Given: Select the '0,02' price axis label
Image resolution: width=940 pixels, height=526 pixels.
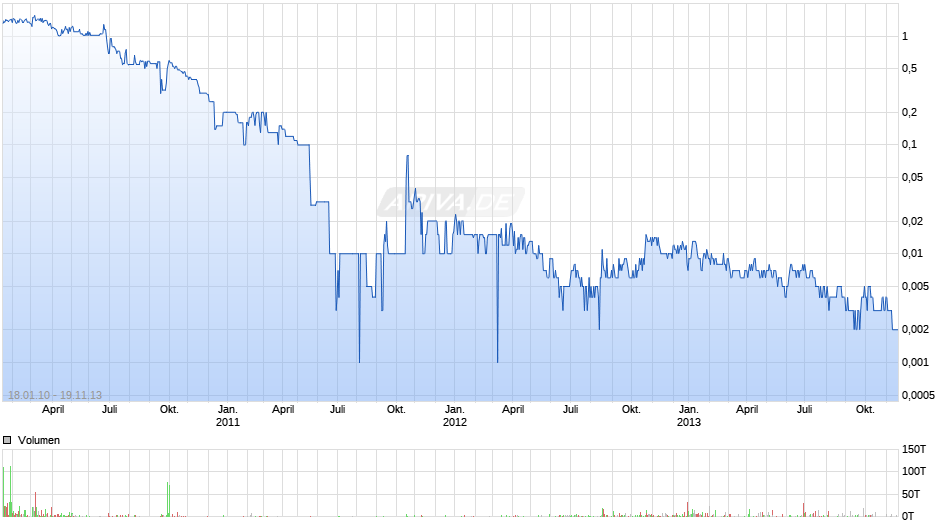Looking at the screenshot, I should click(912, 221).
